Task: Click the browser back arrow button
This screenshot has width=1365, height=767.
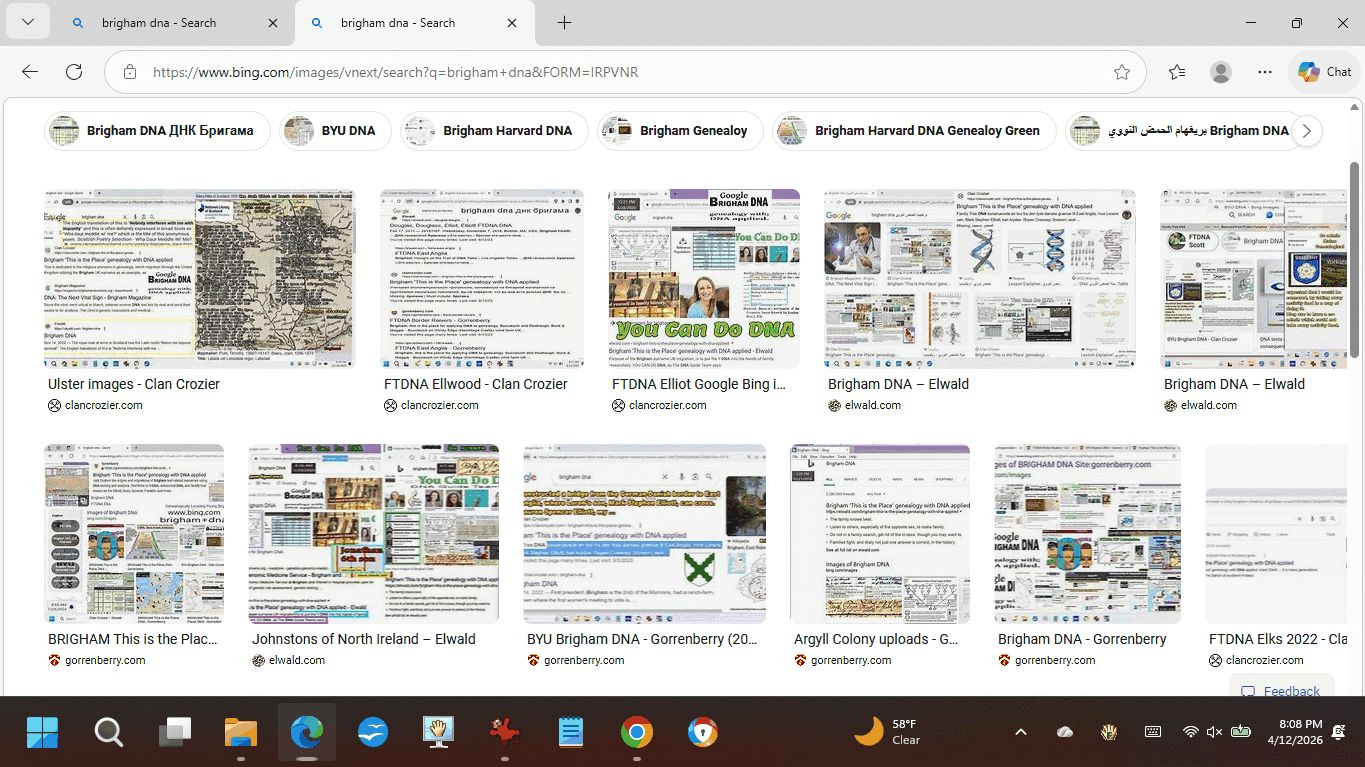Action: pyautogui.click(x=30, y=72)
